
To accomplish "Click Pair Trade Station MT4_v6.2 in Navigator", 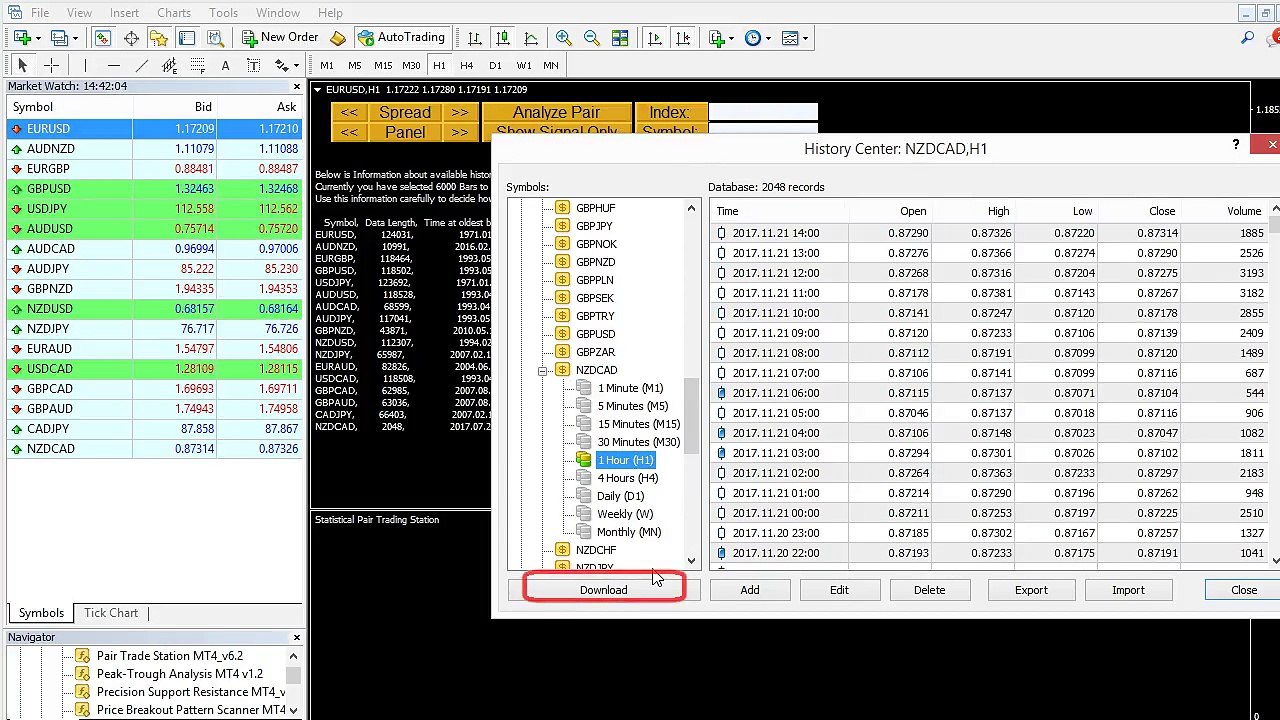I will [x=170, y=656].
